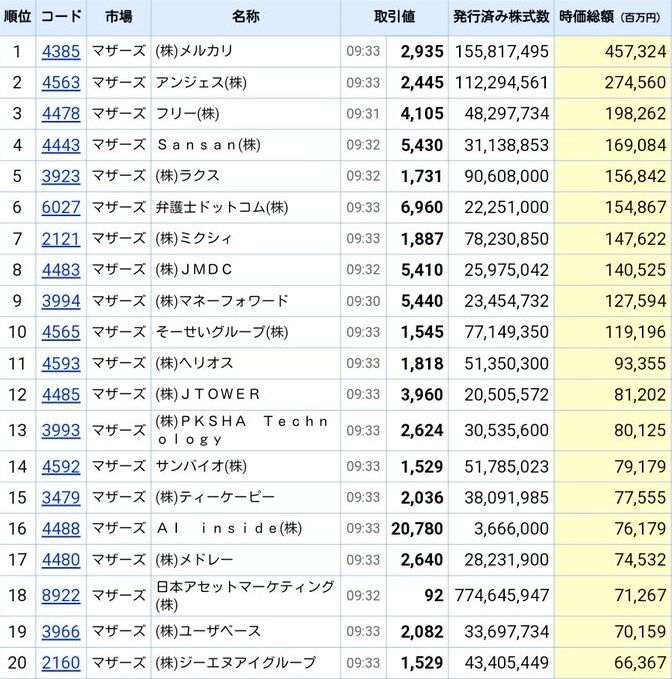This screenshot has width=672, height=679.
Task: Select company name (株)ラクス
Action: click(187, 176)
